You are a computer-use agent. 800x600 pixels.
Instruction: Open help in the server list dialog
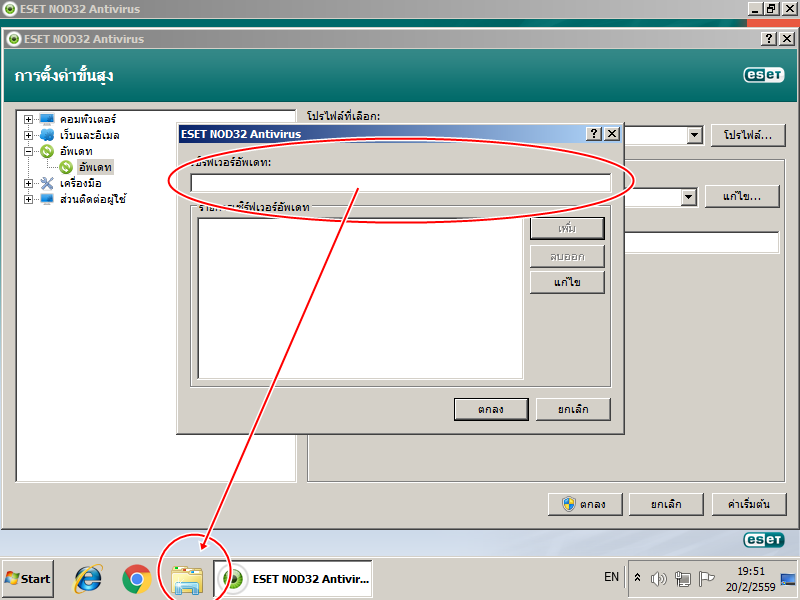(594, 134)
